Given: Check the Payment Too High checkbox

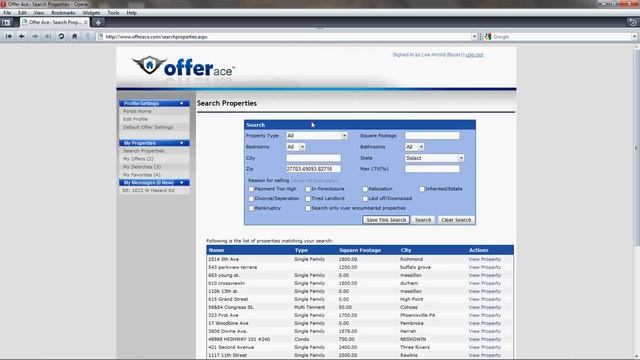Looking at the screenshot, I should pos(251,189).
